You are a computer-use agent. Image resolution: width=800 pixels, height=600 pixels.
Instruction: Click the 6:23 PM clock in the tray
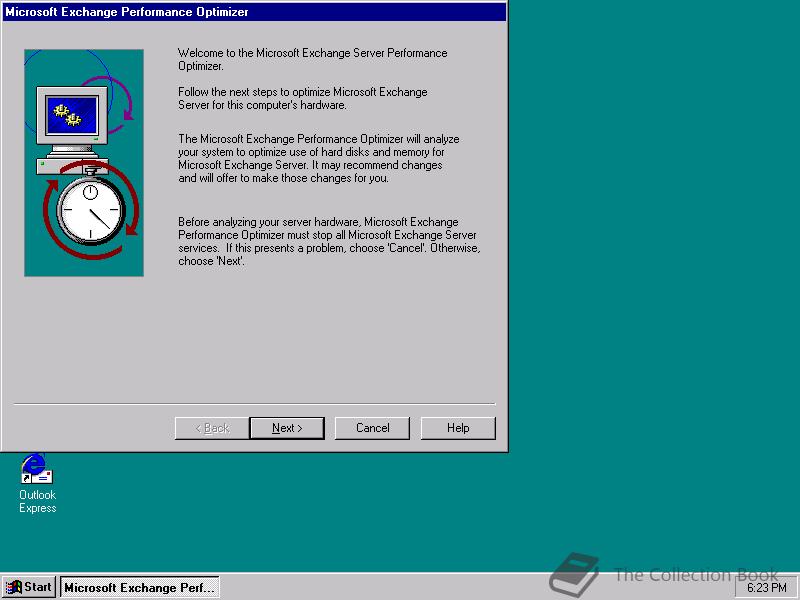pyautogui.click(x=766, y=588)
